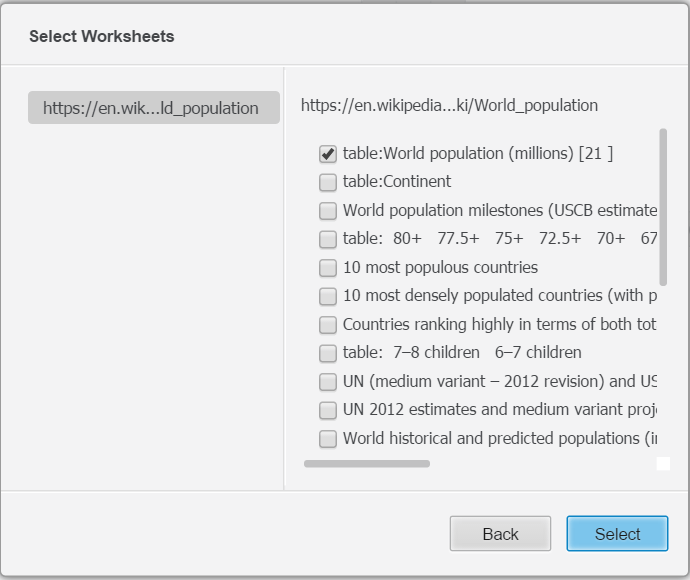Select the en.wik...ld_population source in left panel

point(153,108)
